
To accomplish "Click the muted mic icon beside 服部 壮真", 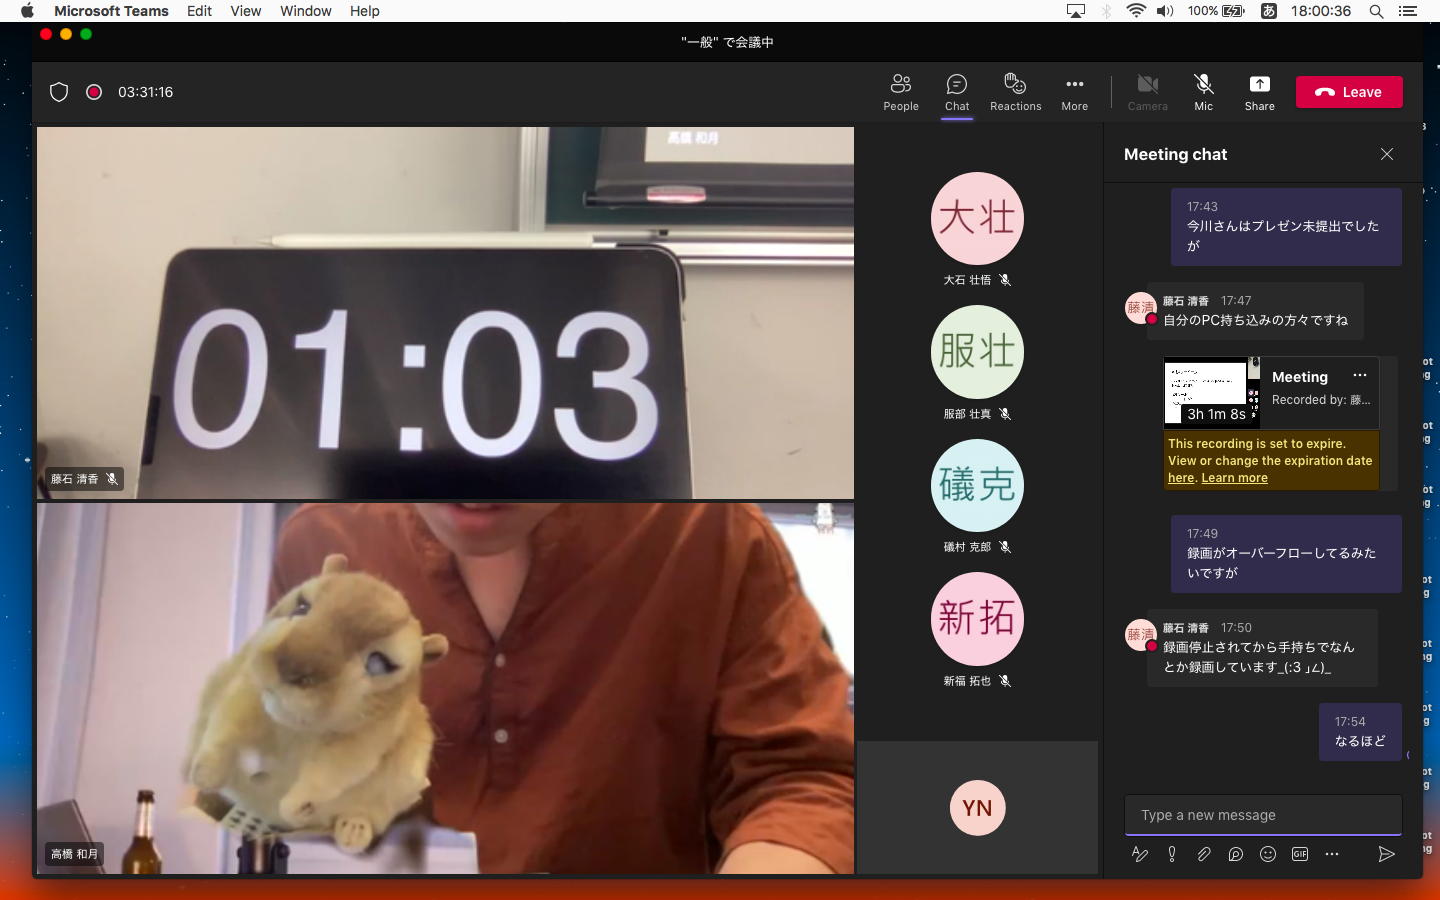I will tap(1005, 414).
